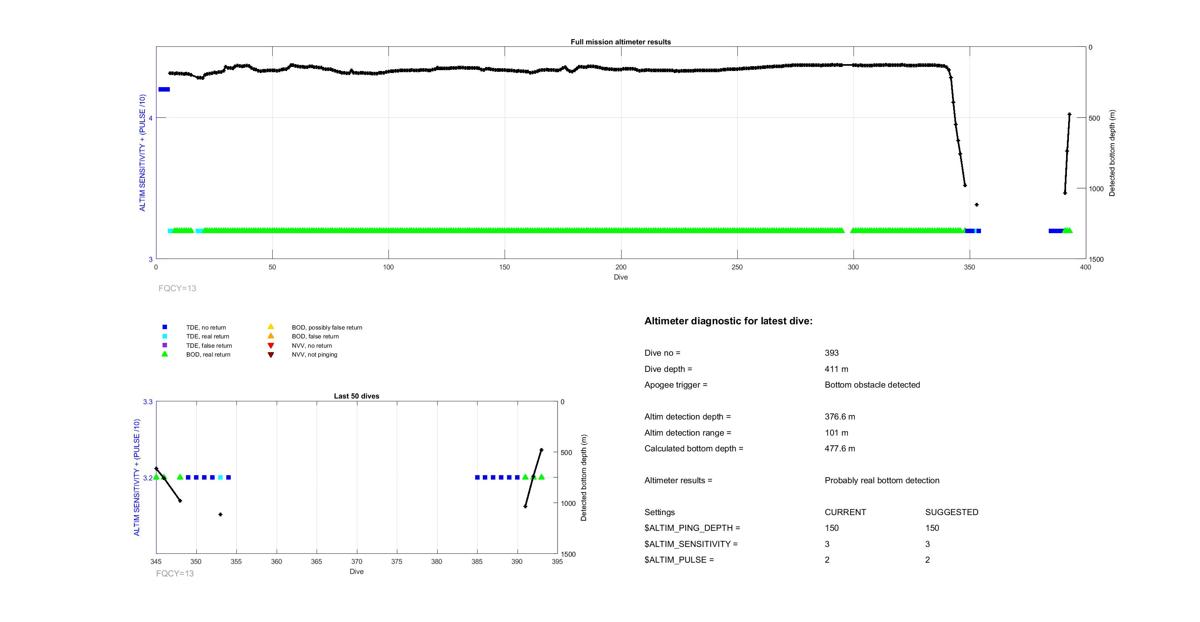Click the current $ALTIM_SENSITIVITY value 3
The width and height of the screenshot is (1200, 622).
click(828, 544)
